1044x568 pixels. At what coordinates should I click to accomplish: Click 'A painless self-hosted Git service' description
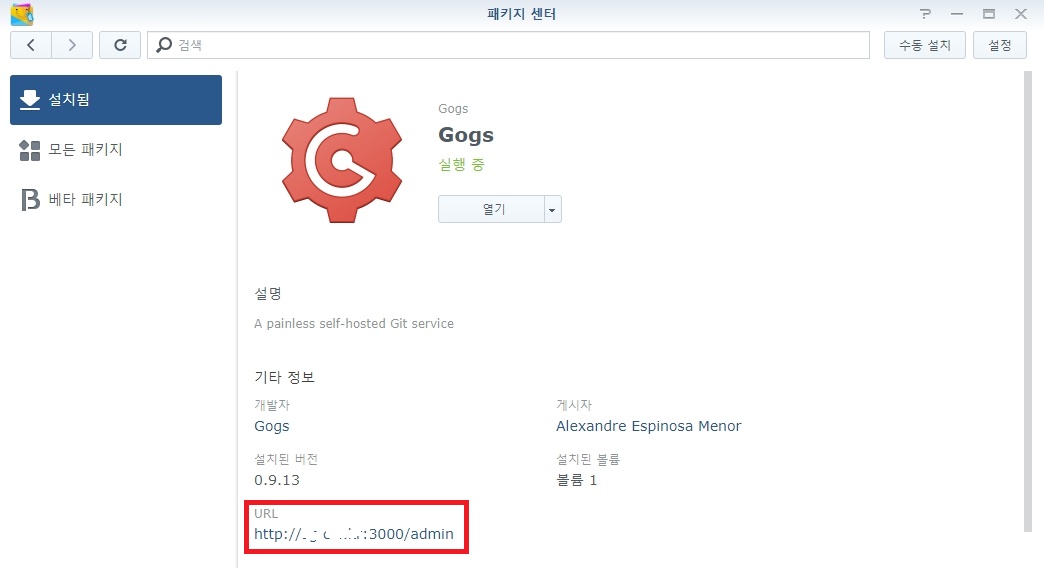point(354,324)
